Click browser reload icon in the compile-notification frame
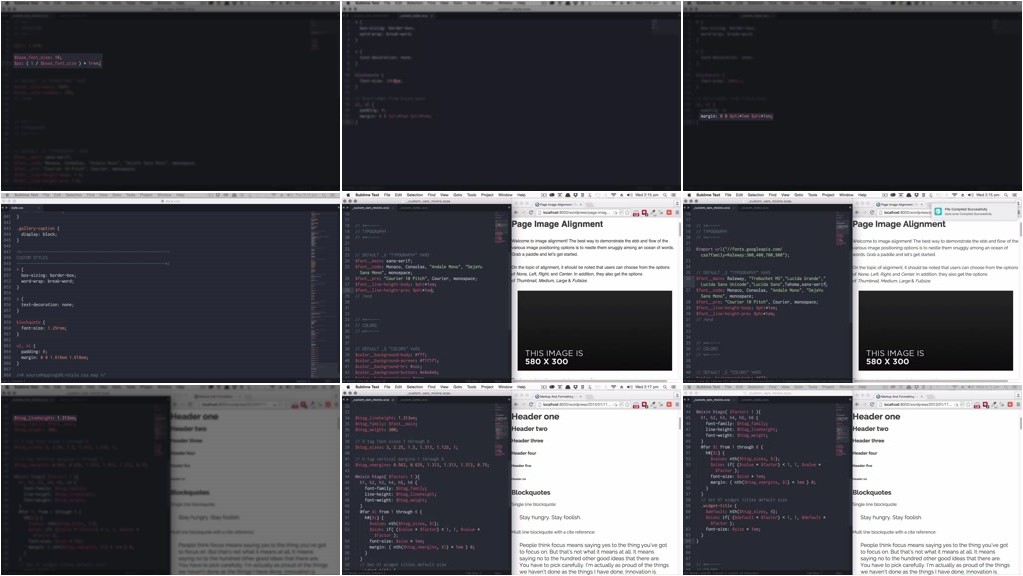Screen dimensions: 1023x576 (x=872, y=212)
